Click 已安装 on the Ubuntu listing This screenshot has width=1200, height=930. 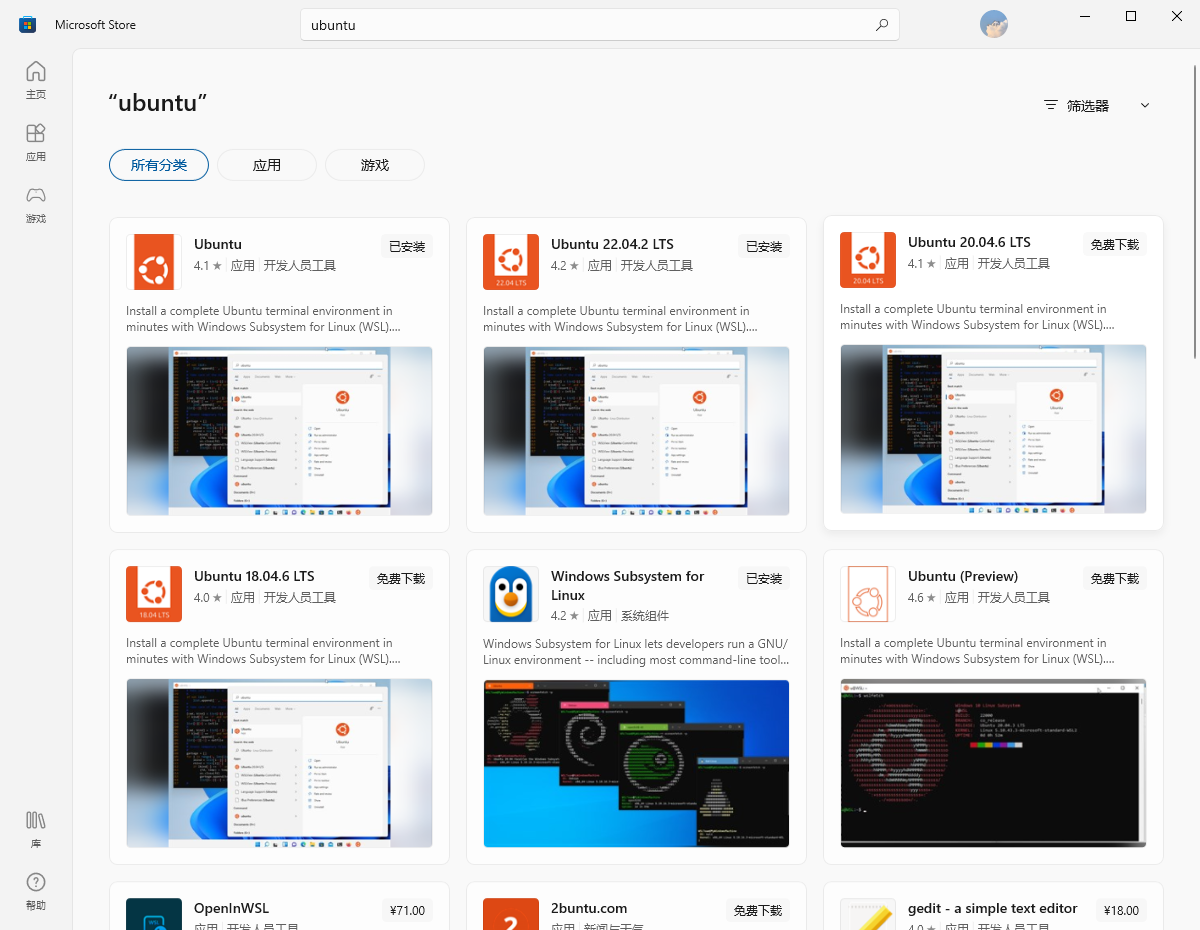406,245
